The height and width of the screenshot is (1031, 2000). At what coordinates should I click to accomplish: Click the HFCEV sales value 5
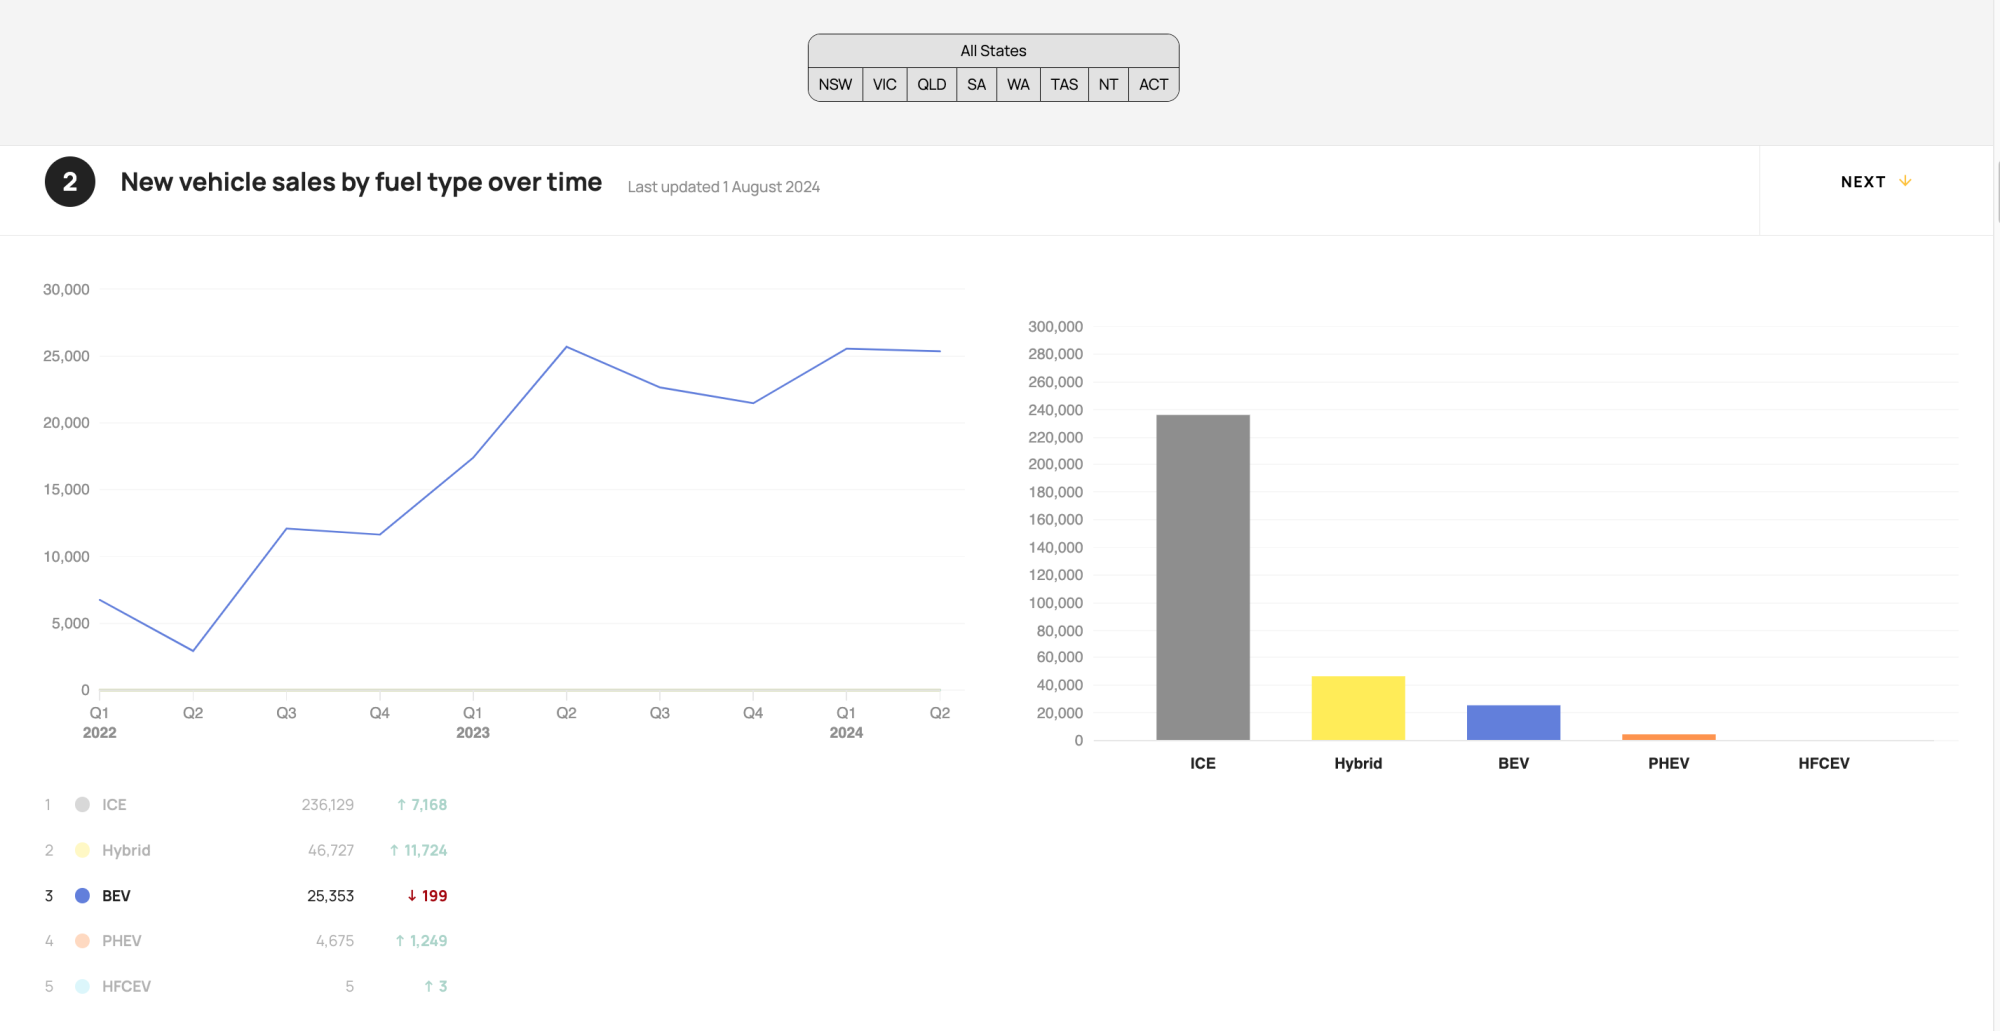pyautogui.click(x=350, y=986)
